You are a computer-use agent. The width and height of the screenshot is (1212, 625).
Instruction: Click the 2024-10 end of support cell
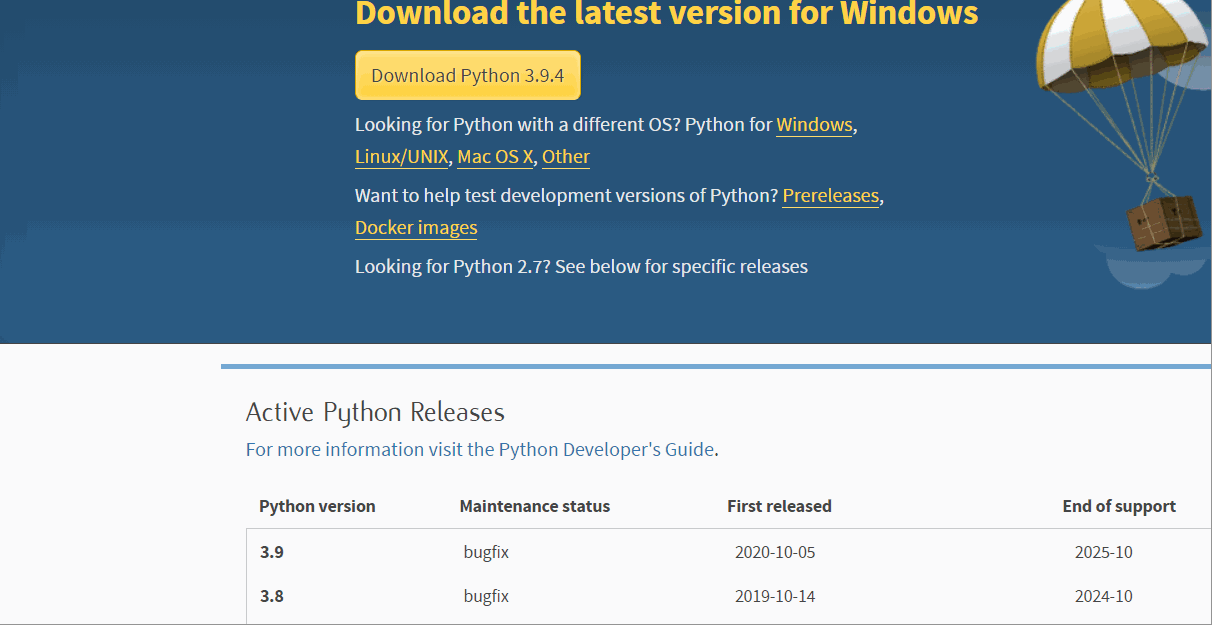[x=1104, y=596]
